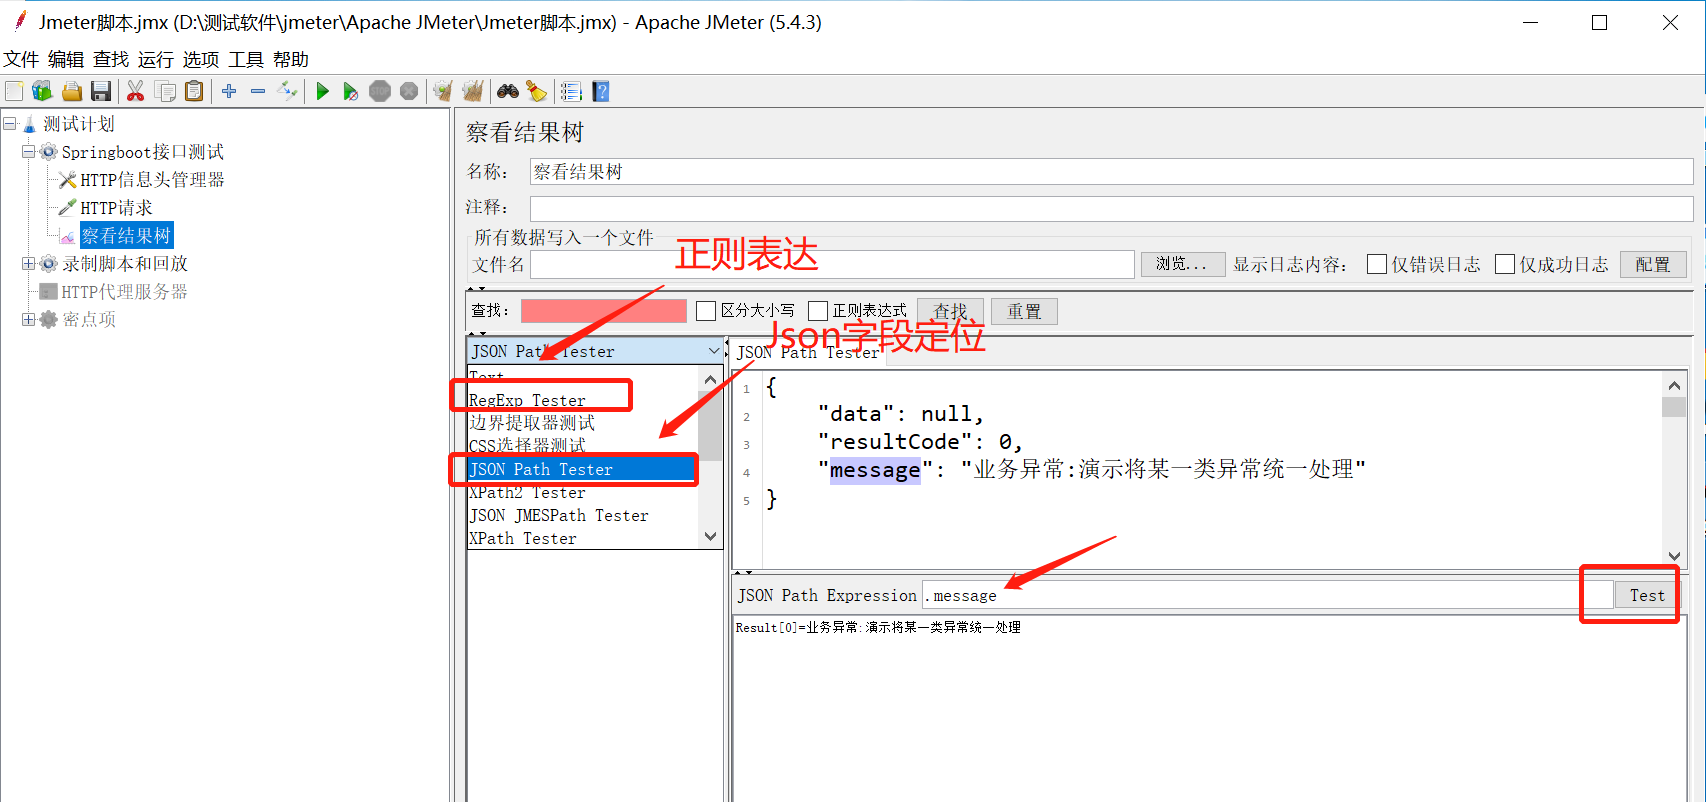Click the JSON Path Expression input field
The height and width of the screenshot is (802, 1706).
[1267, 595]
